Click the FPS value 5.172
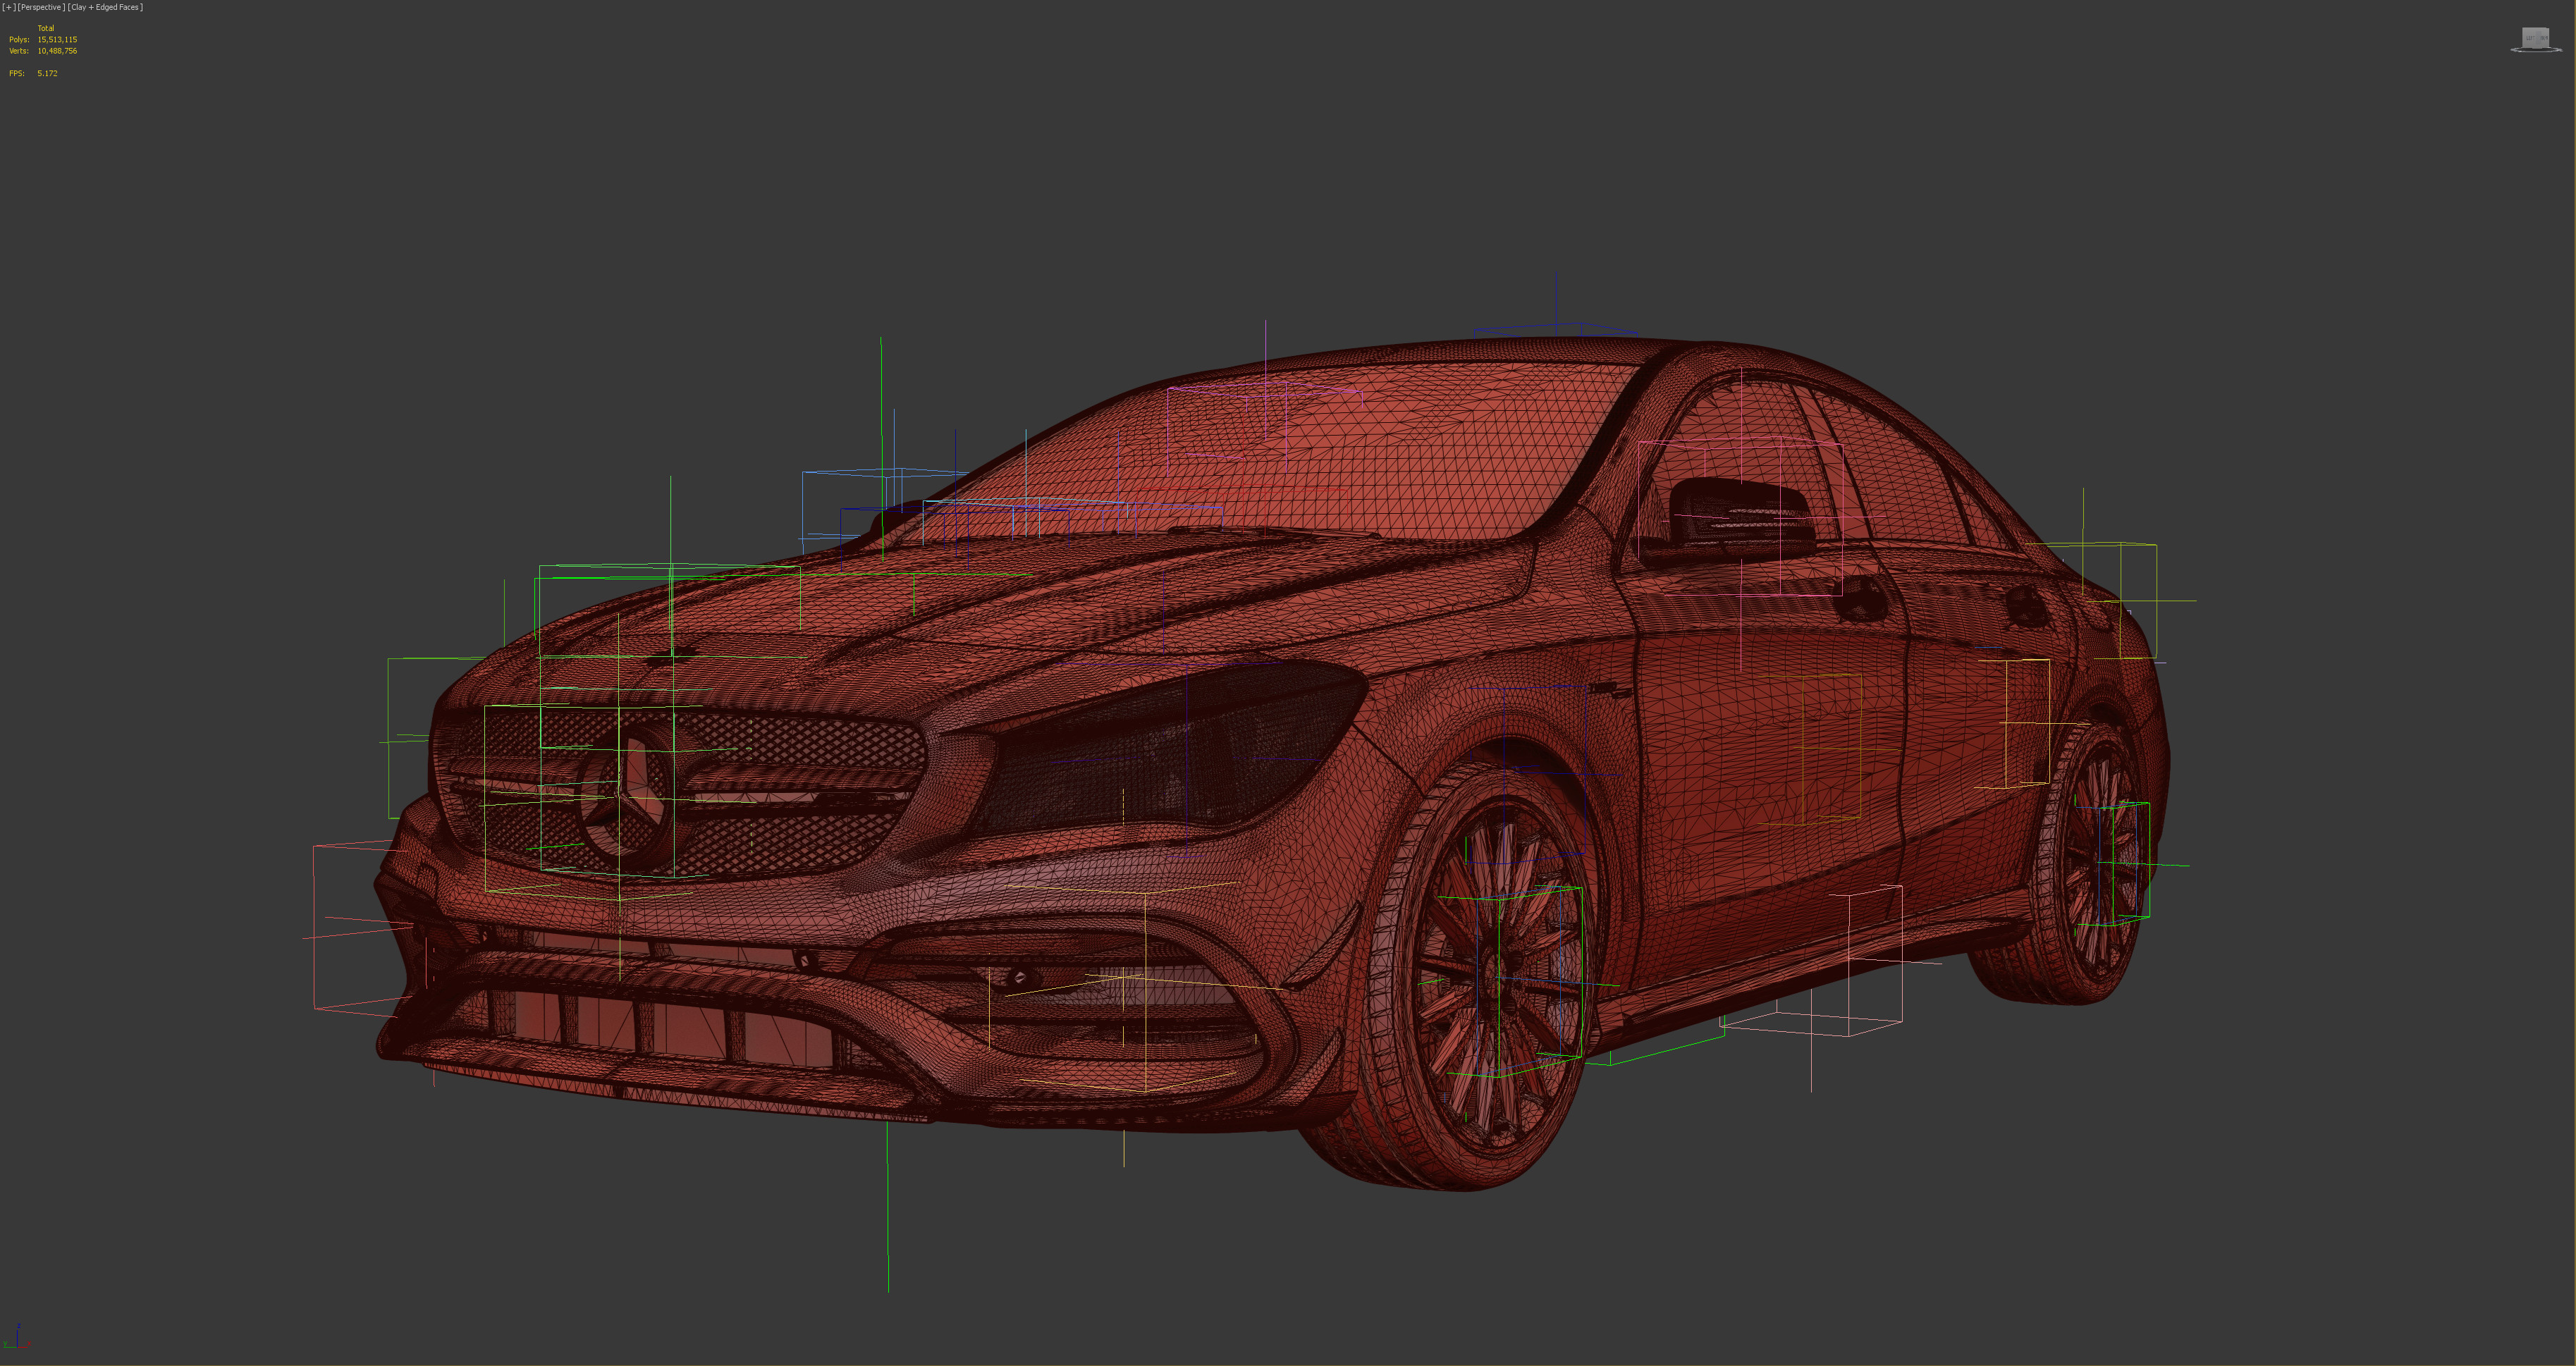The image size is (2576, 1366). 47,73
